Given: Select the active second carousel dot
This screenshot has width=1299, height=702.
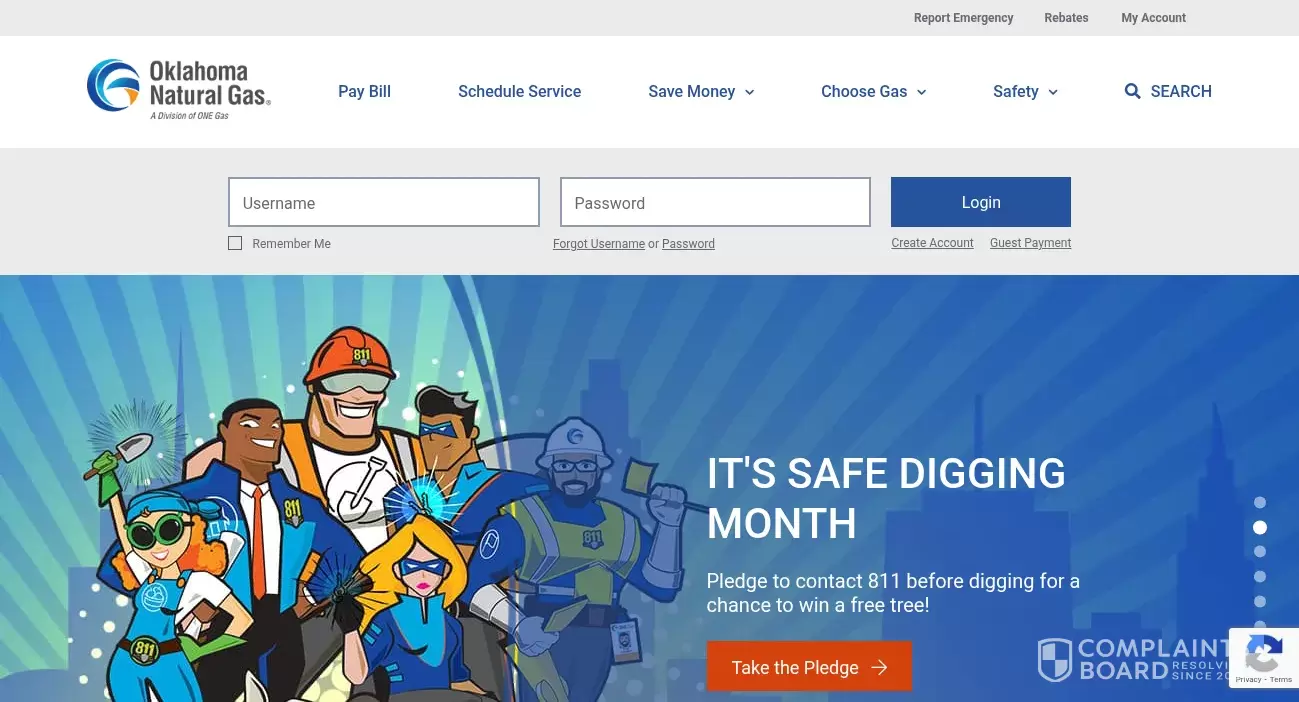Looking at the screenshot, I should point(1260,527).
